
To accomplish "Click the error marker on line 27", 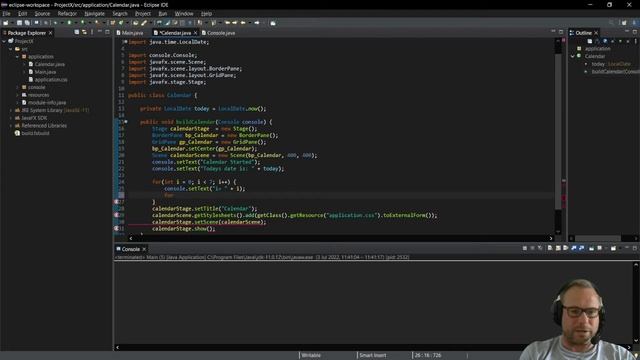I will 116,202.
